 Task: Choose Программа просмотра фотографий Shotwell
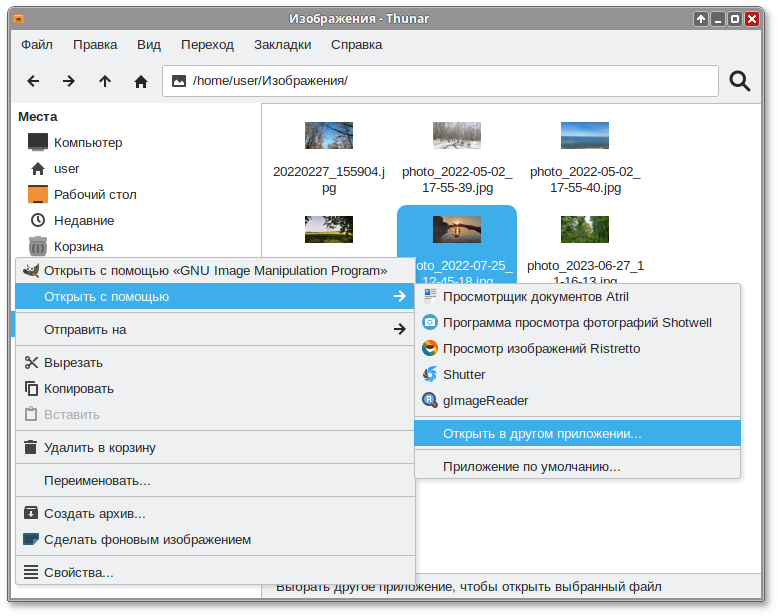[x=577, y=322]
